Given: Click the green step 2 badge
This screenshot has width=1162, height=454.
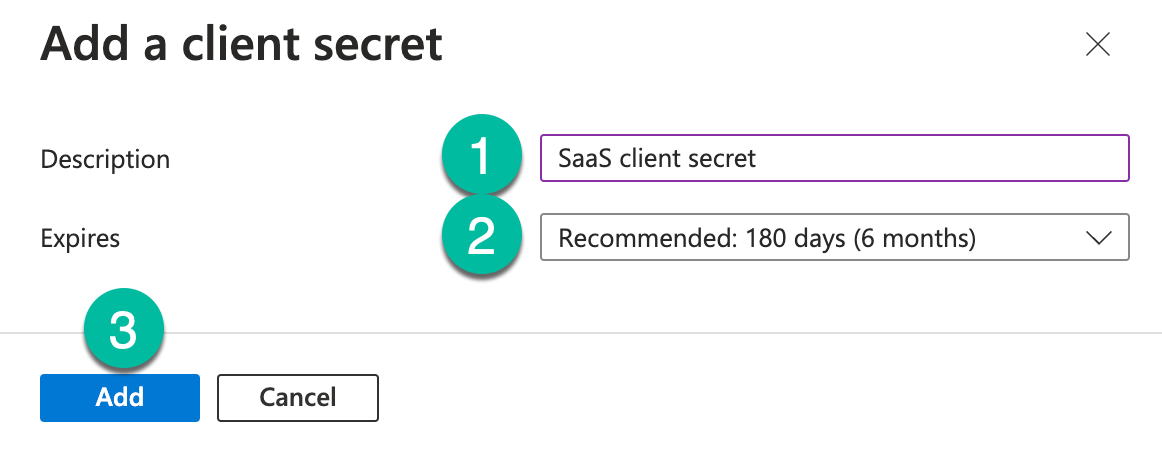Looking at the screenshot, I should click(x=482, y=238).
